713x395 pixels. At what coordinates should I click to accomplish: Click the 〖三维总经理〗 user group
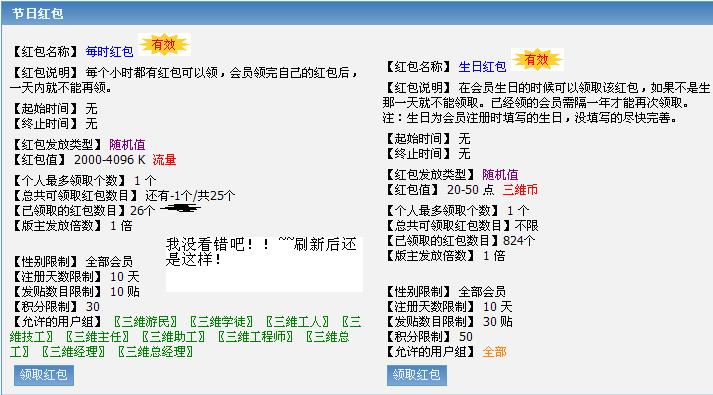(x=156, y=352)
